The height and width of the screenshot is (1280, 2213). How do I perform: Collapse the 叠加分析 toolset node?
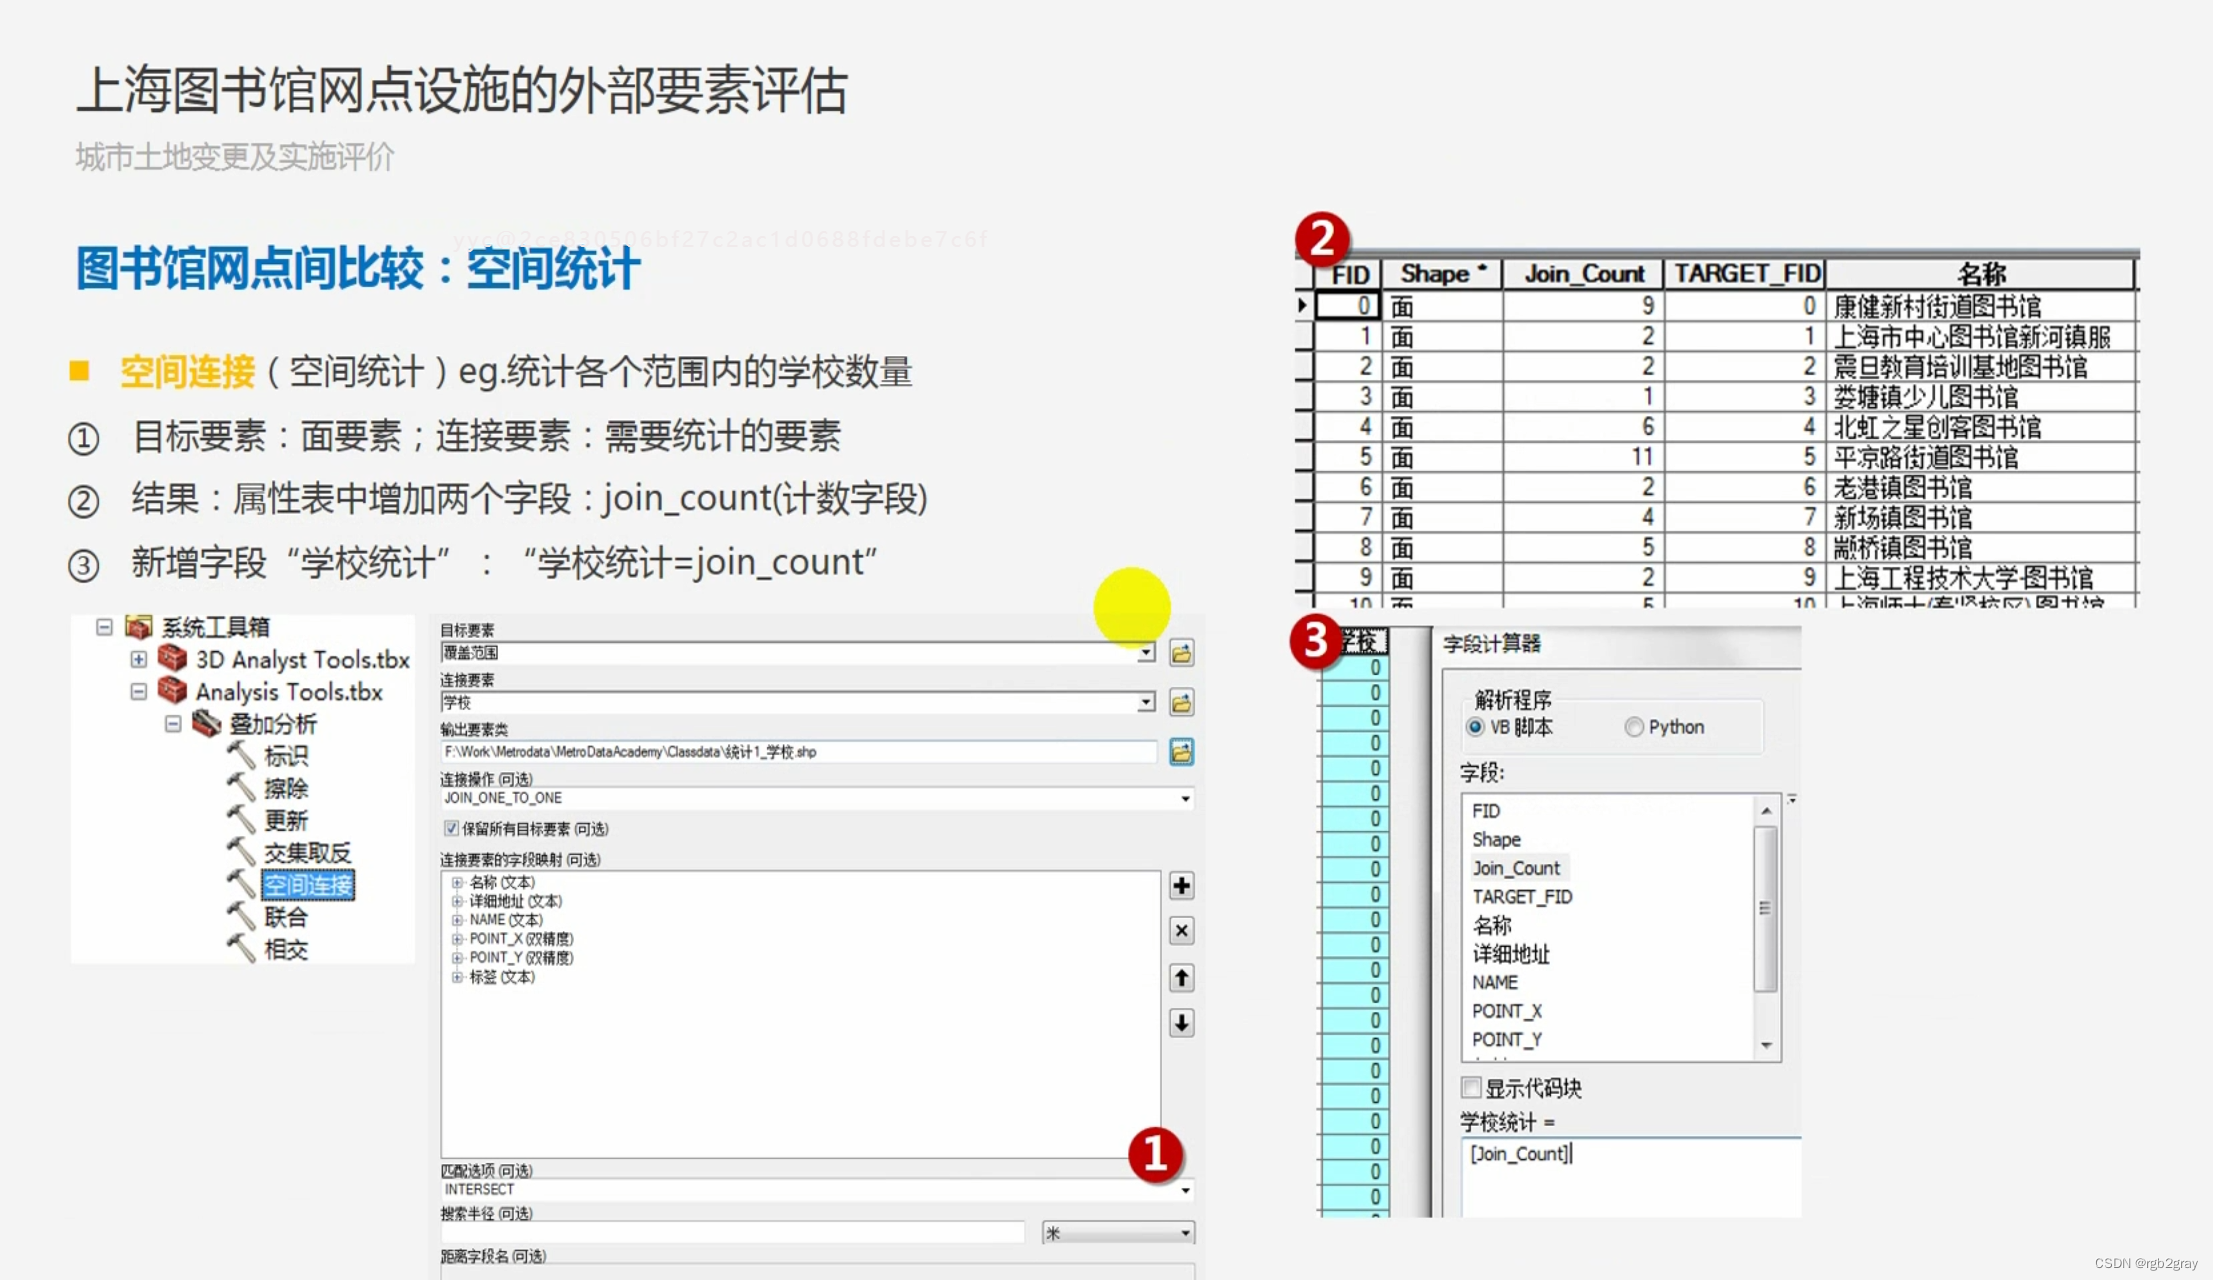pos(172,723)
